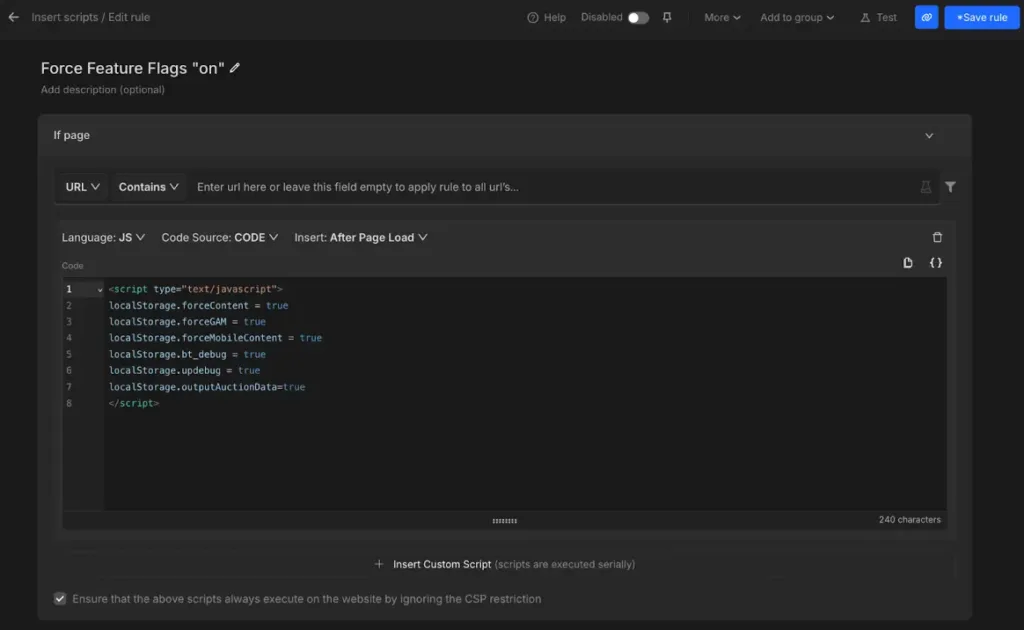Click the Help question mark icon
The width and height of the screenshot is (1024, 630).
click(533, 18)
